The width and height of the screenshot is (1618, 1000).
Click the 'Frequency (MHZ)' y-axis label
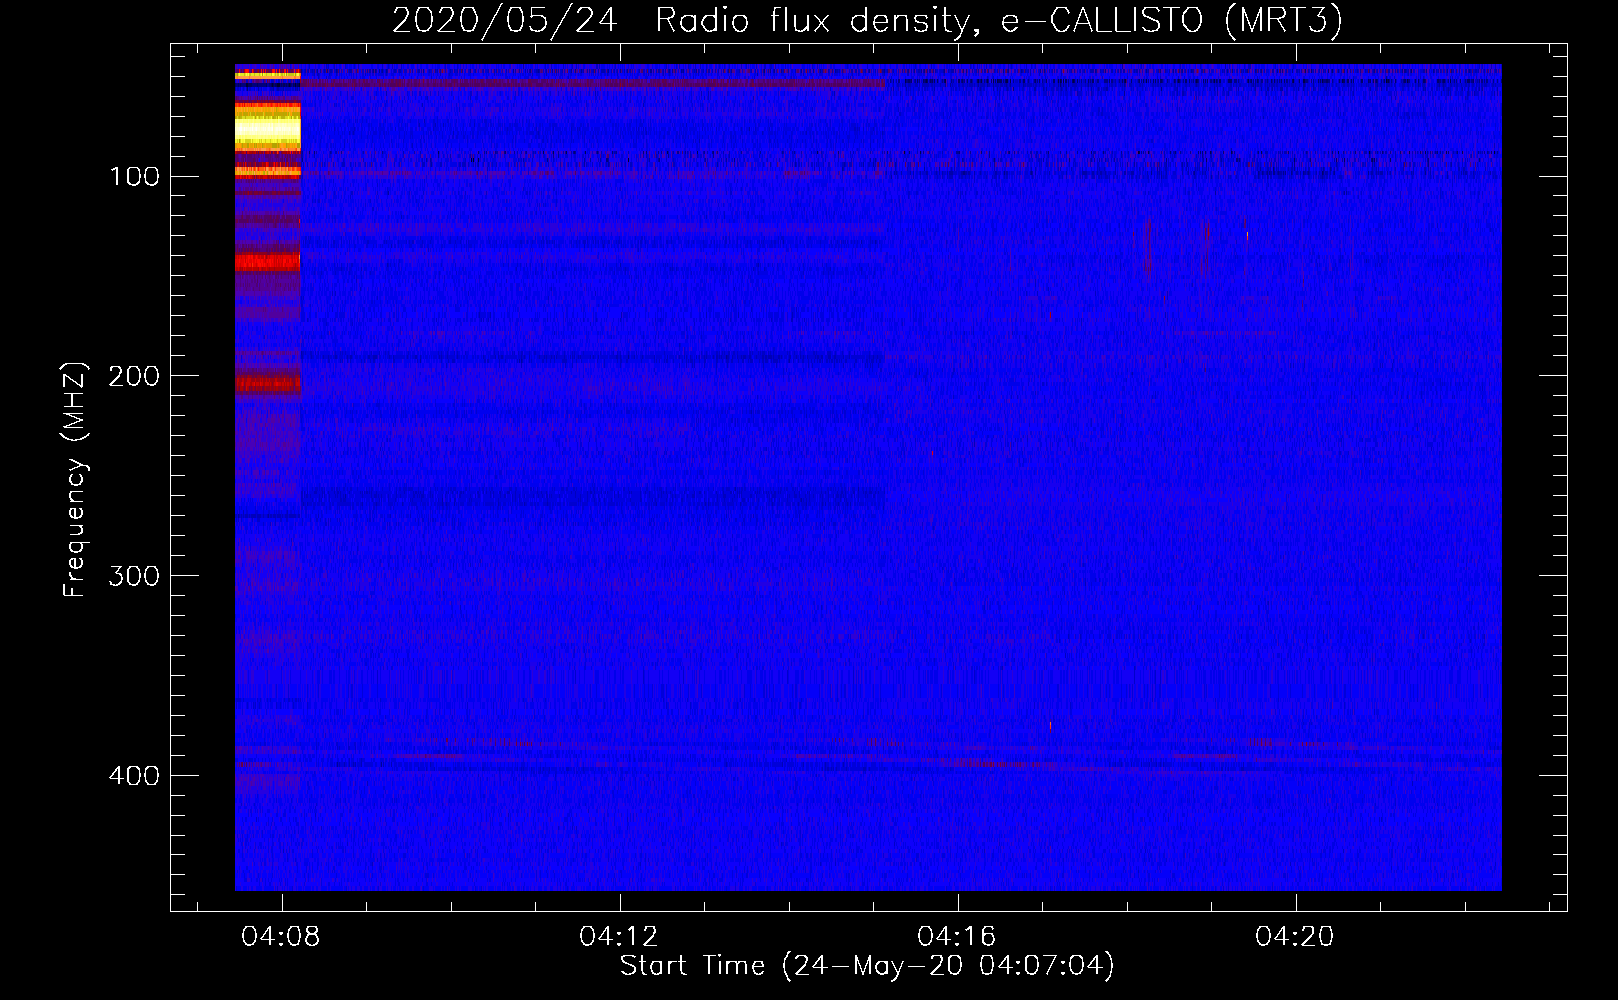(x=75, y=479)
